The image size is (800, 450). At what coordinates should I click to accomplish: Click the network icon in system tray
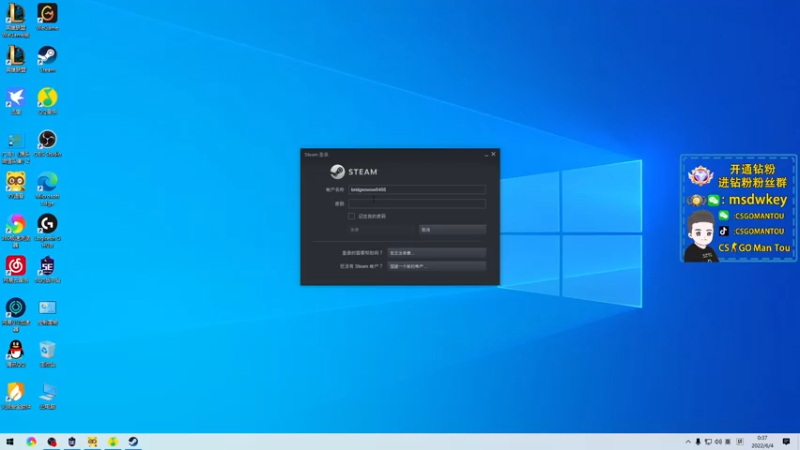click(708, 442)
